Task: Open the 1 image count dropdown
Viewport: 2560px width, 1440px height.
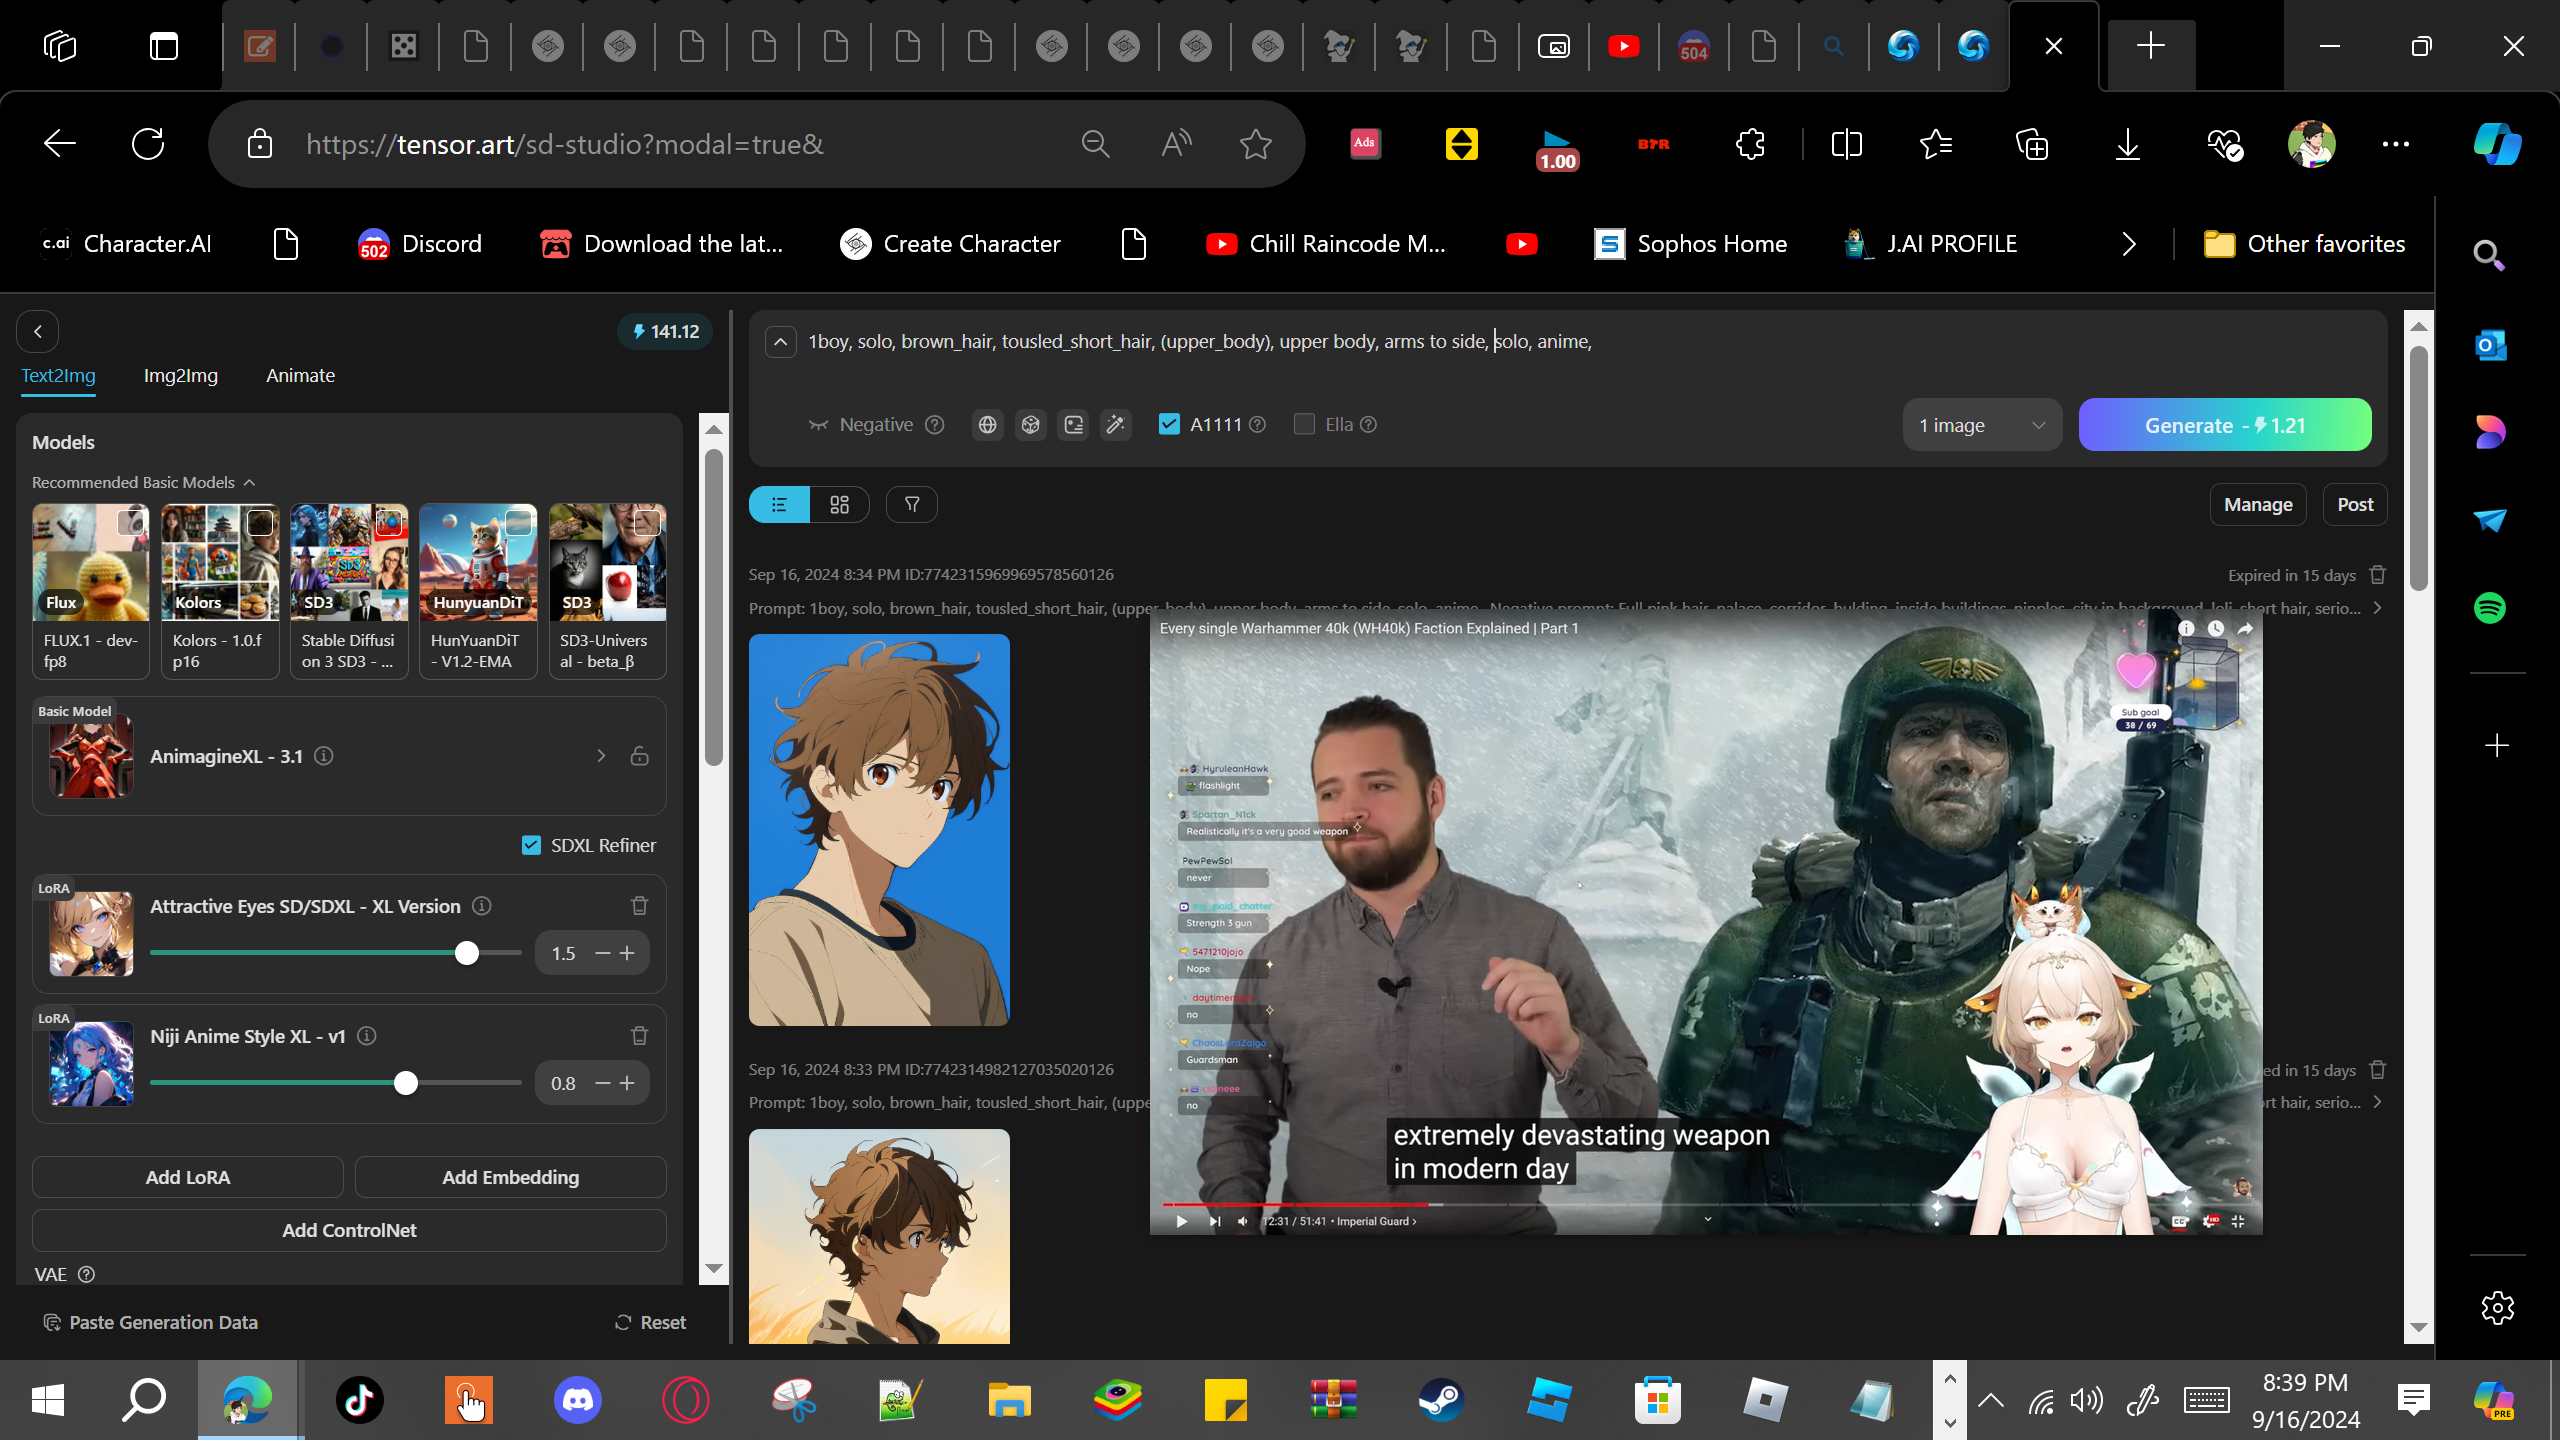Action: pyautogui.click(x=1982, y=425)
